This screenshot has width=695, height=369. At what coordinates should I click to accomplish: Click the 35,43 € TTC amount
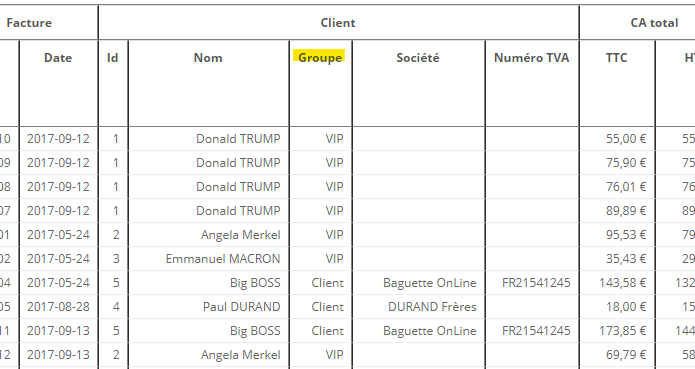click(626, 259)
